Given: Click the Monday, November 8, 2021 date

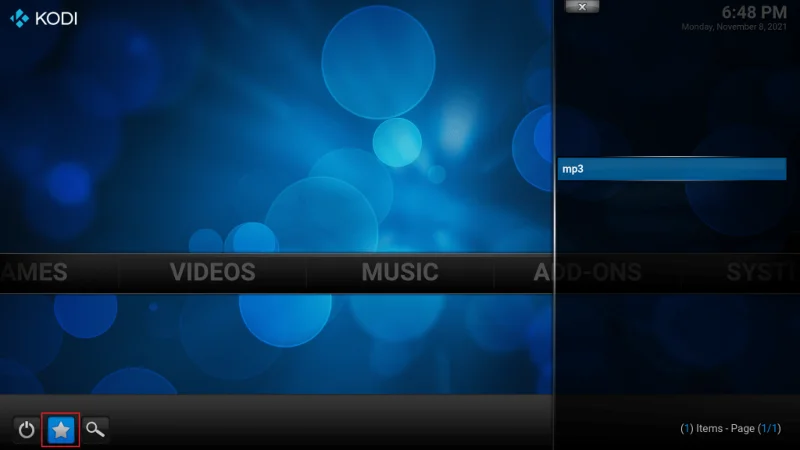Looking at the screenshot, I should 734,27.
